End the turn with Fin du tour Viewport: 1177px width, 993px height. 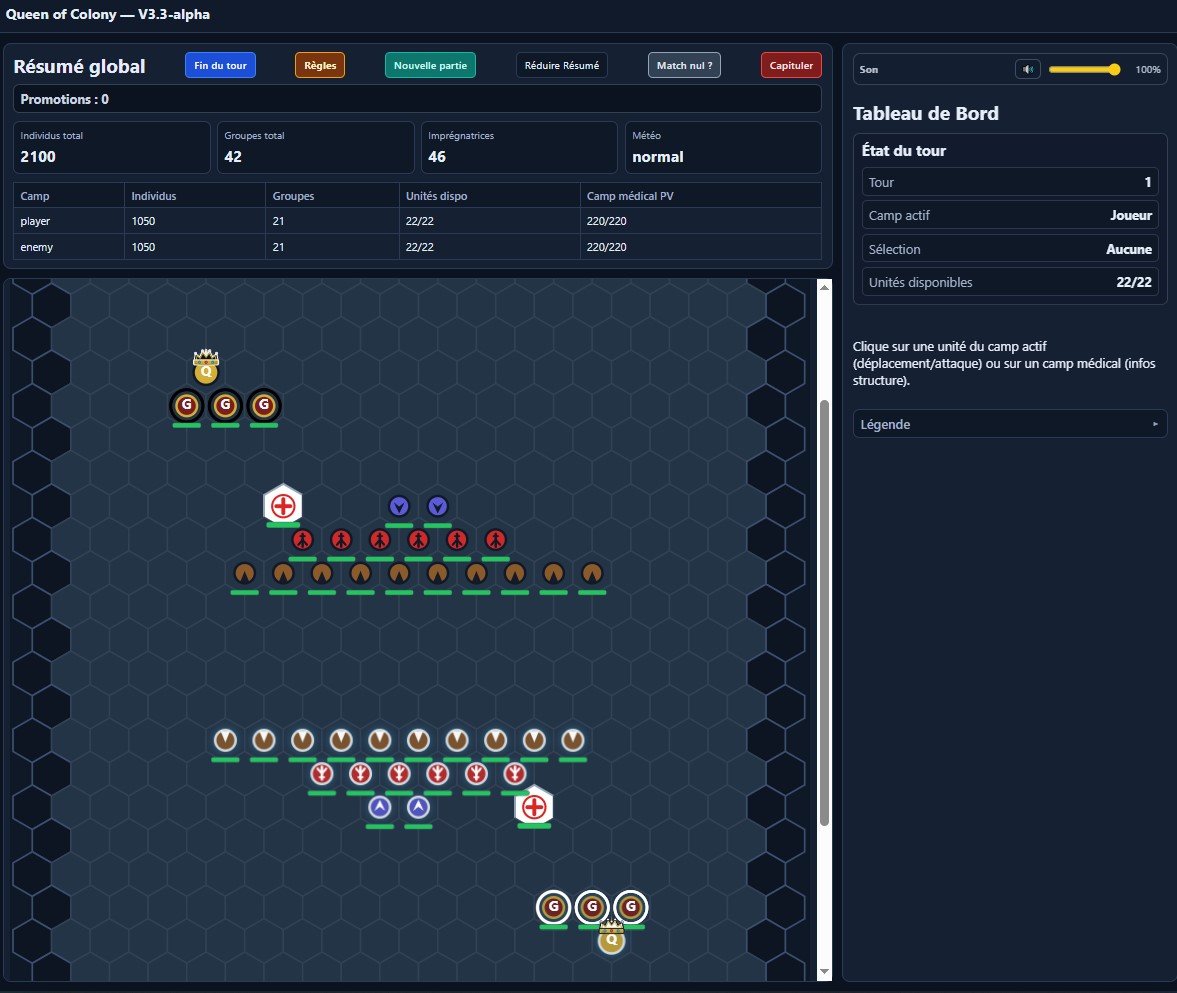coord(221,65)
